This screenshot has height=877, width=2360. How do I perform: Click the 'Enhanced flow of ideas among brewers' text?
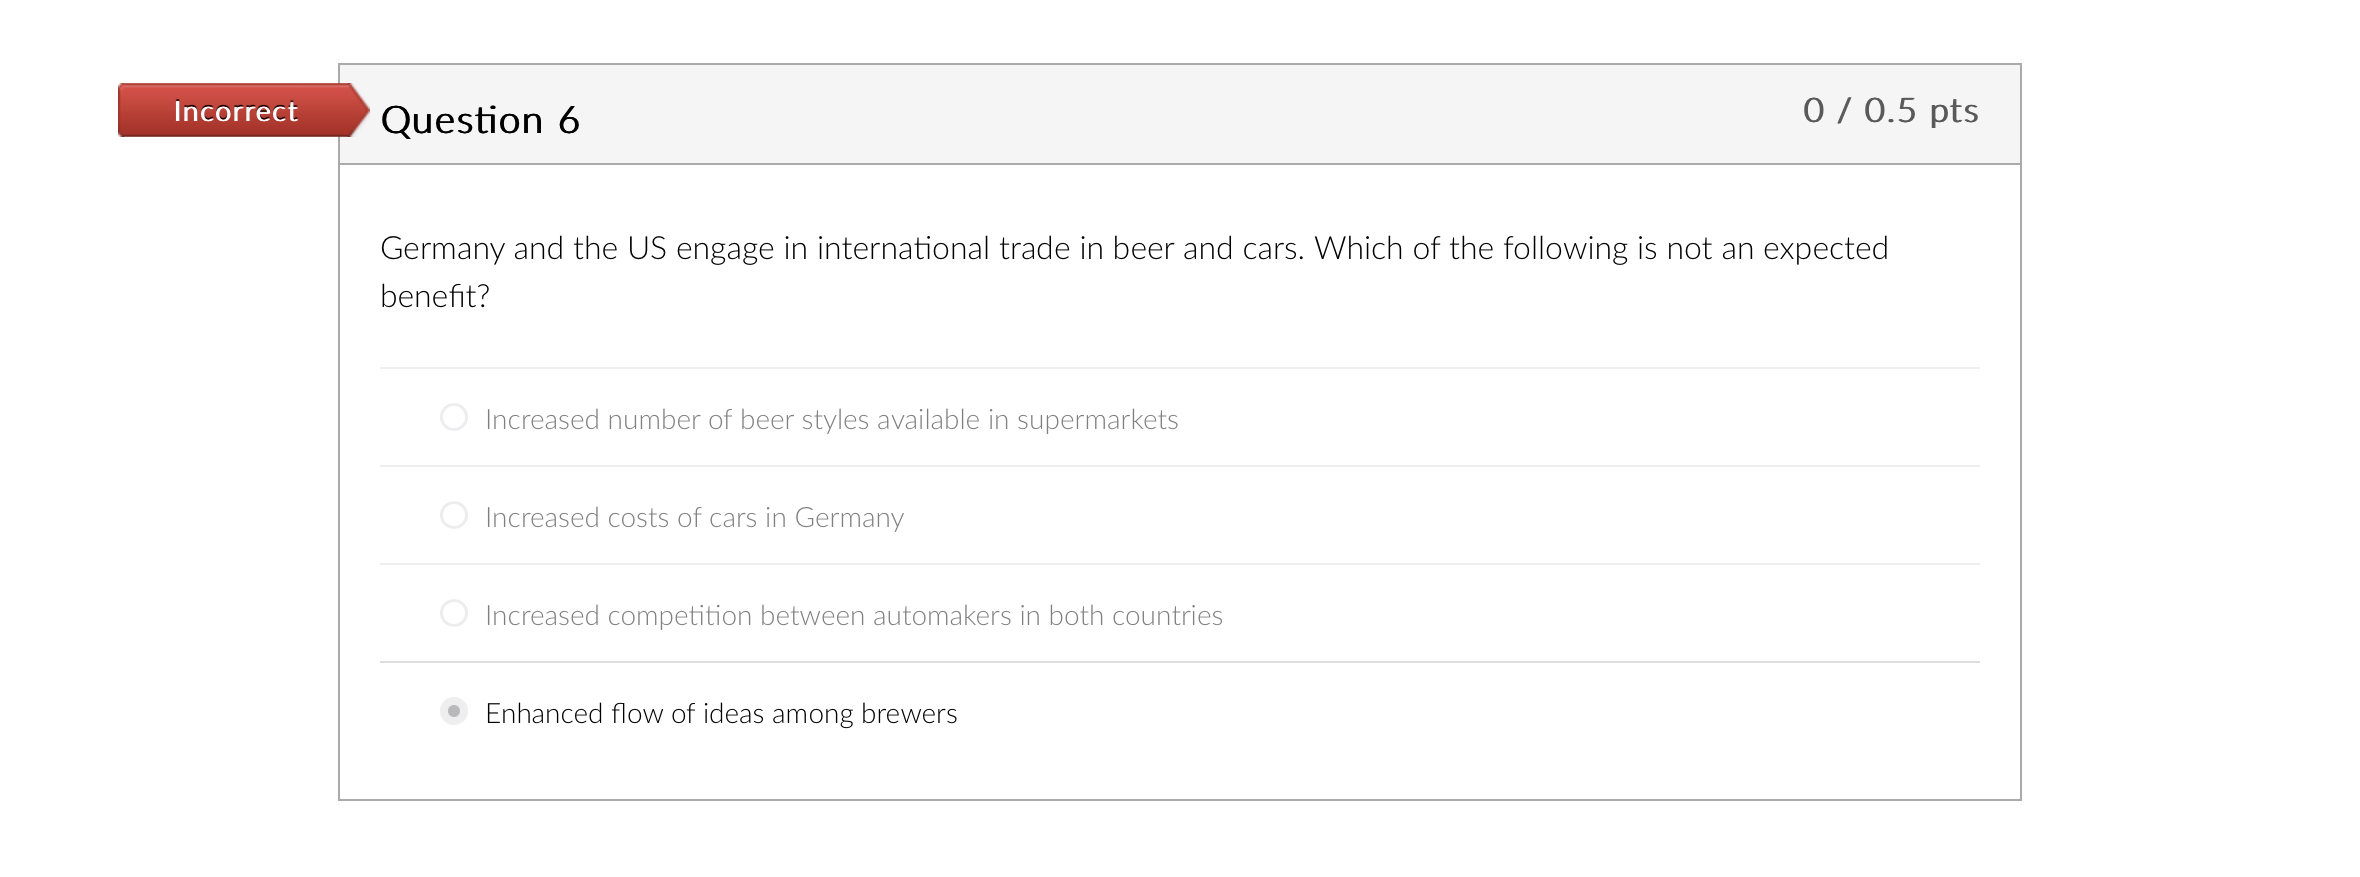(x=720, y=713)
